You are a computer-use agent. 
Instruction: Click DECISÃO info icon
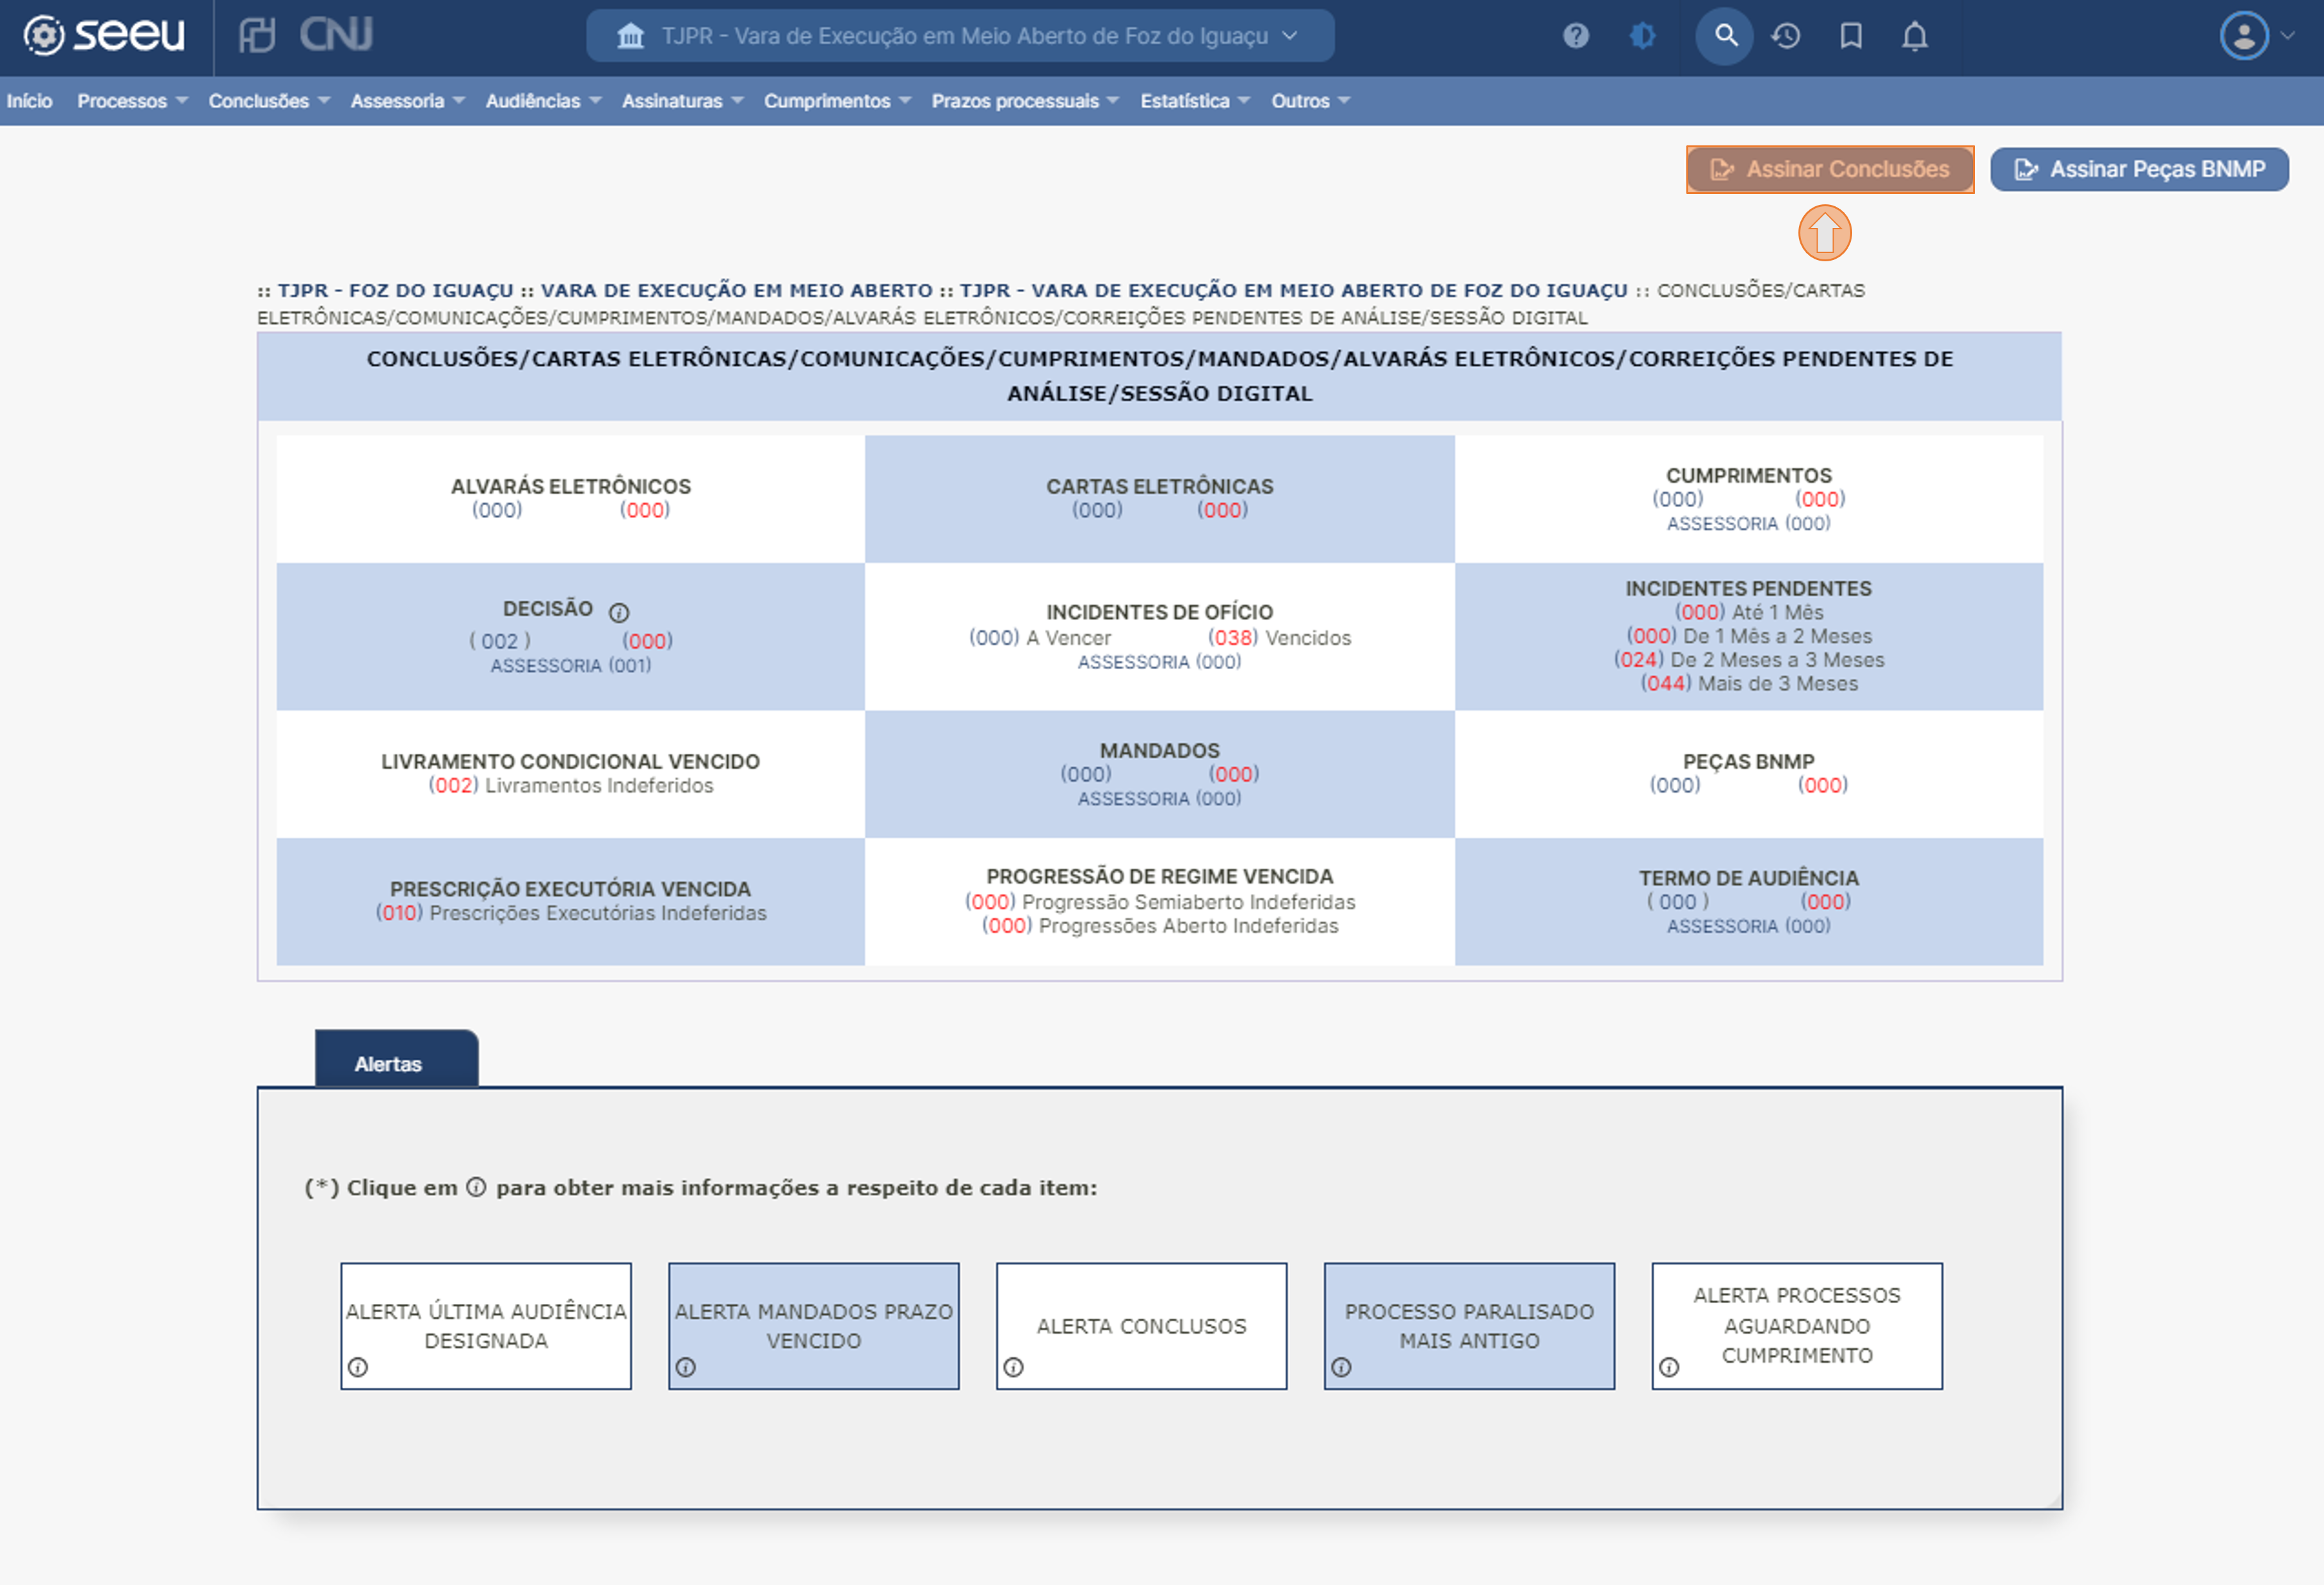click(x=619, y=612)
